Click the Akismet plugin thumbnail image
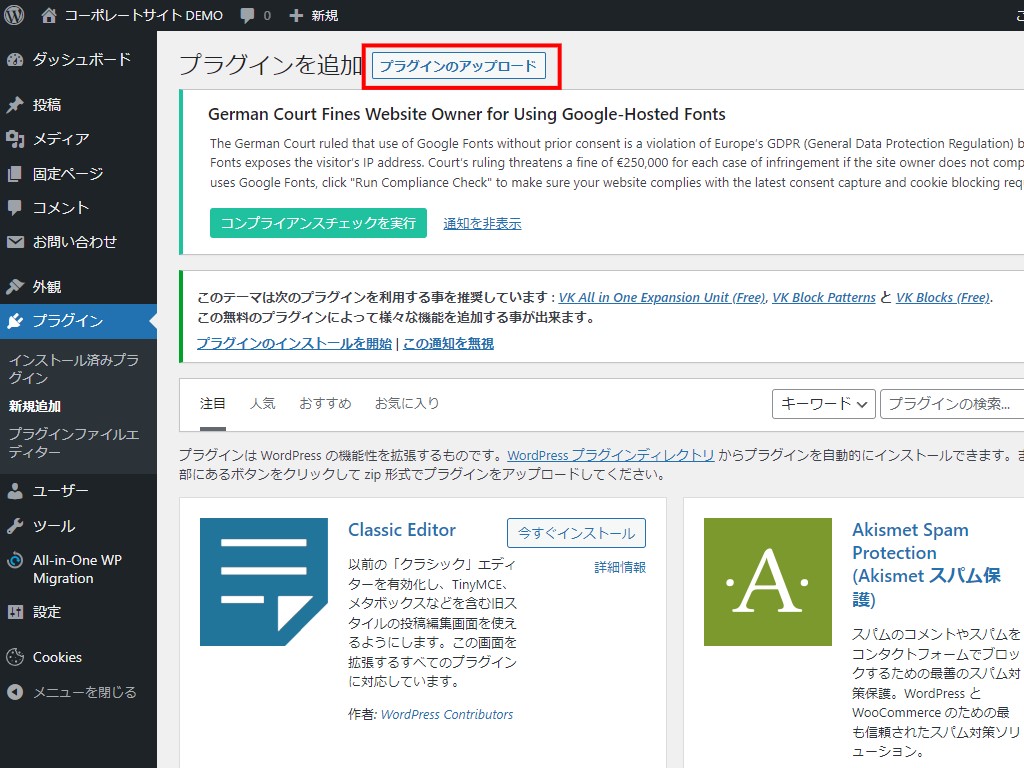This screenshot has height=768, width=1024. coord(767,582)
